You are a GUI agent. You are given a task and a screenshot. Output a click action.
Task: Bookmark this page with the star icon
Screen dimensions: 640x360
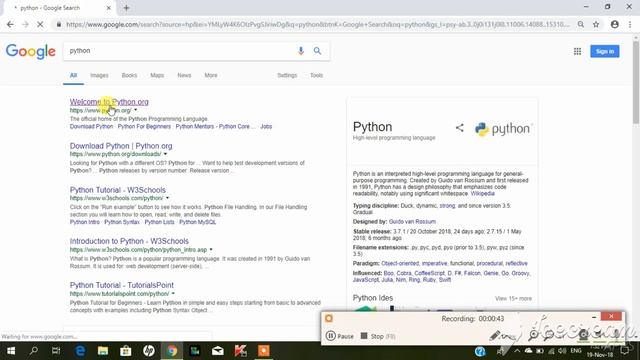click(596, 24)
